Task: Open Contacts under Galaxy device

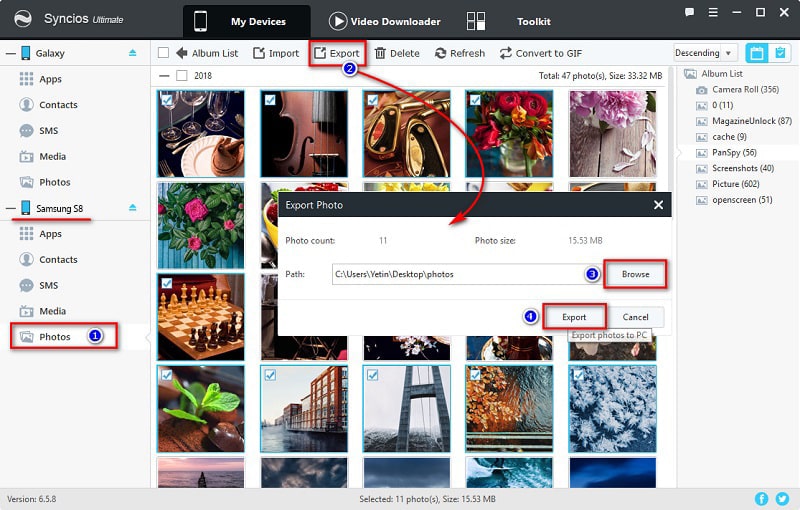Action: (58, 105)
